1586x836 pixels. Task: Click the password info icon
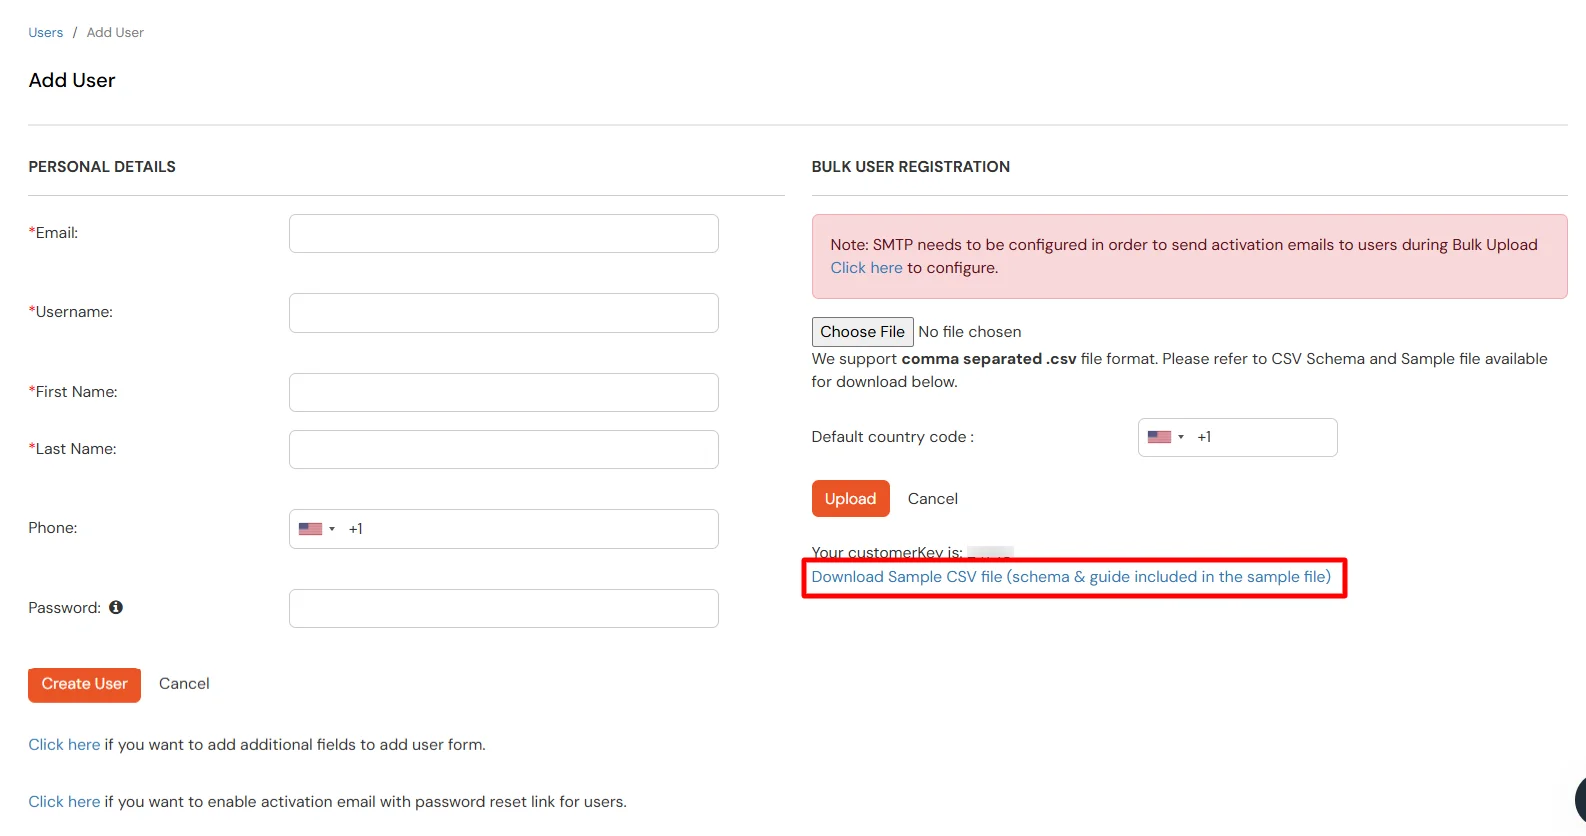(116, 607)
